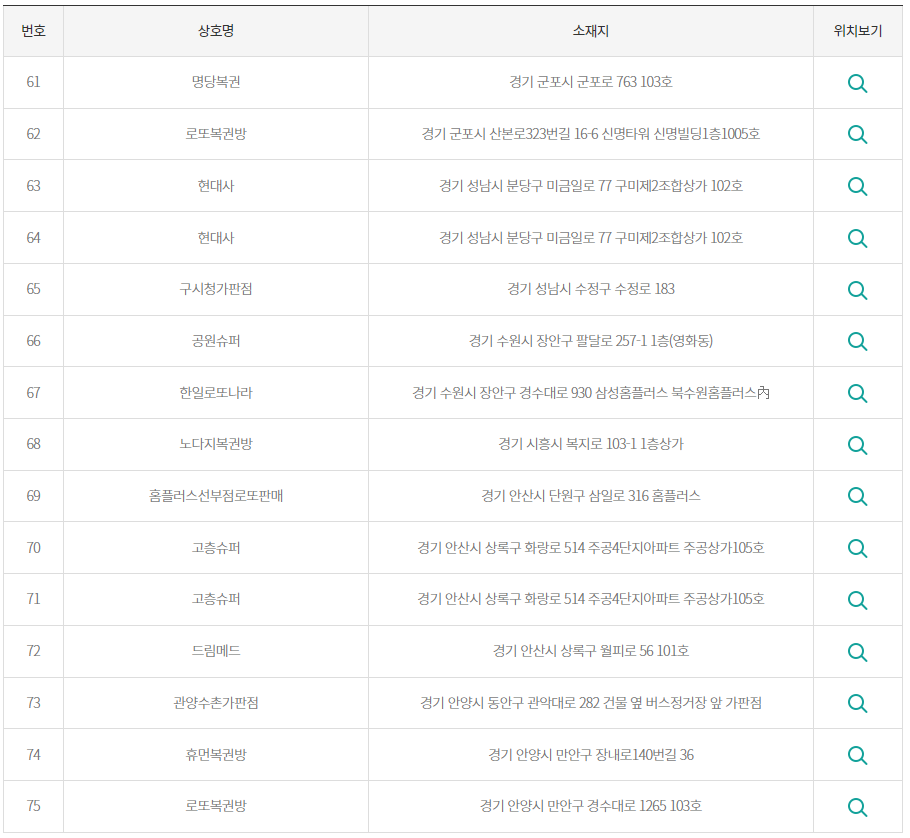
Task: Click address 경기 안산시 상록구 월피로 56 101호
Action: coord(591,651)
